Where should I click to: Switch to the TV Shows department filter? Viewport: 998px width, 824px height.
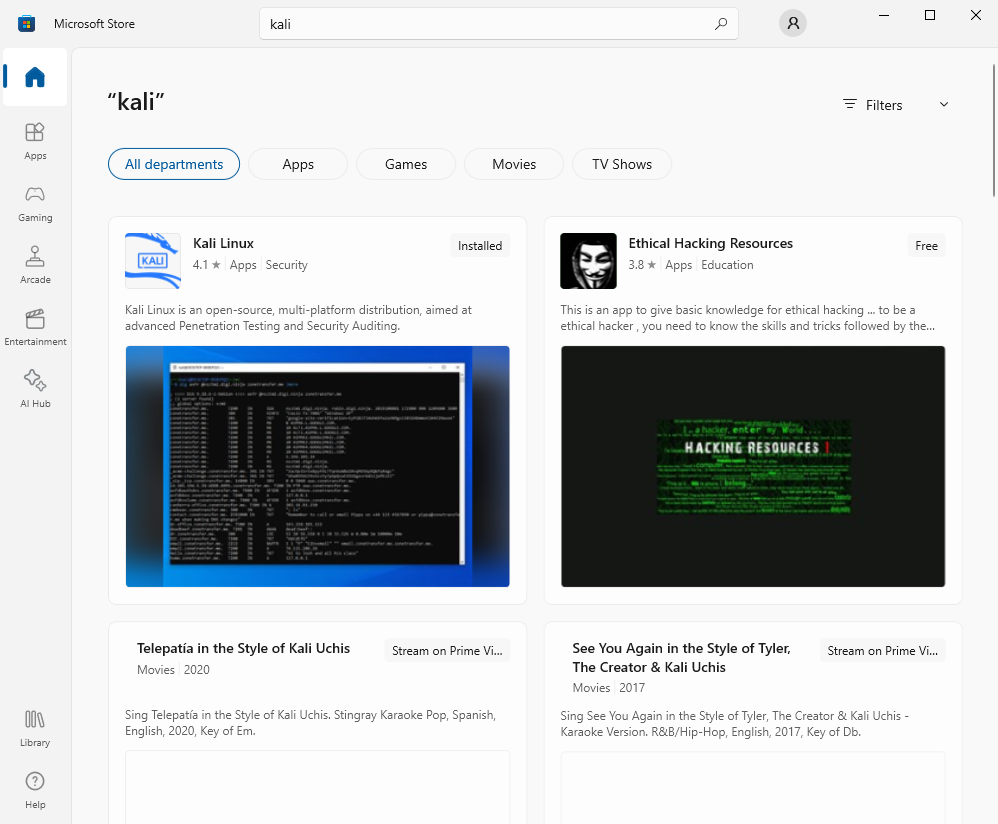pyautogui.click(x=621, y=163)
